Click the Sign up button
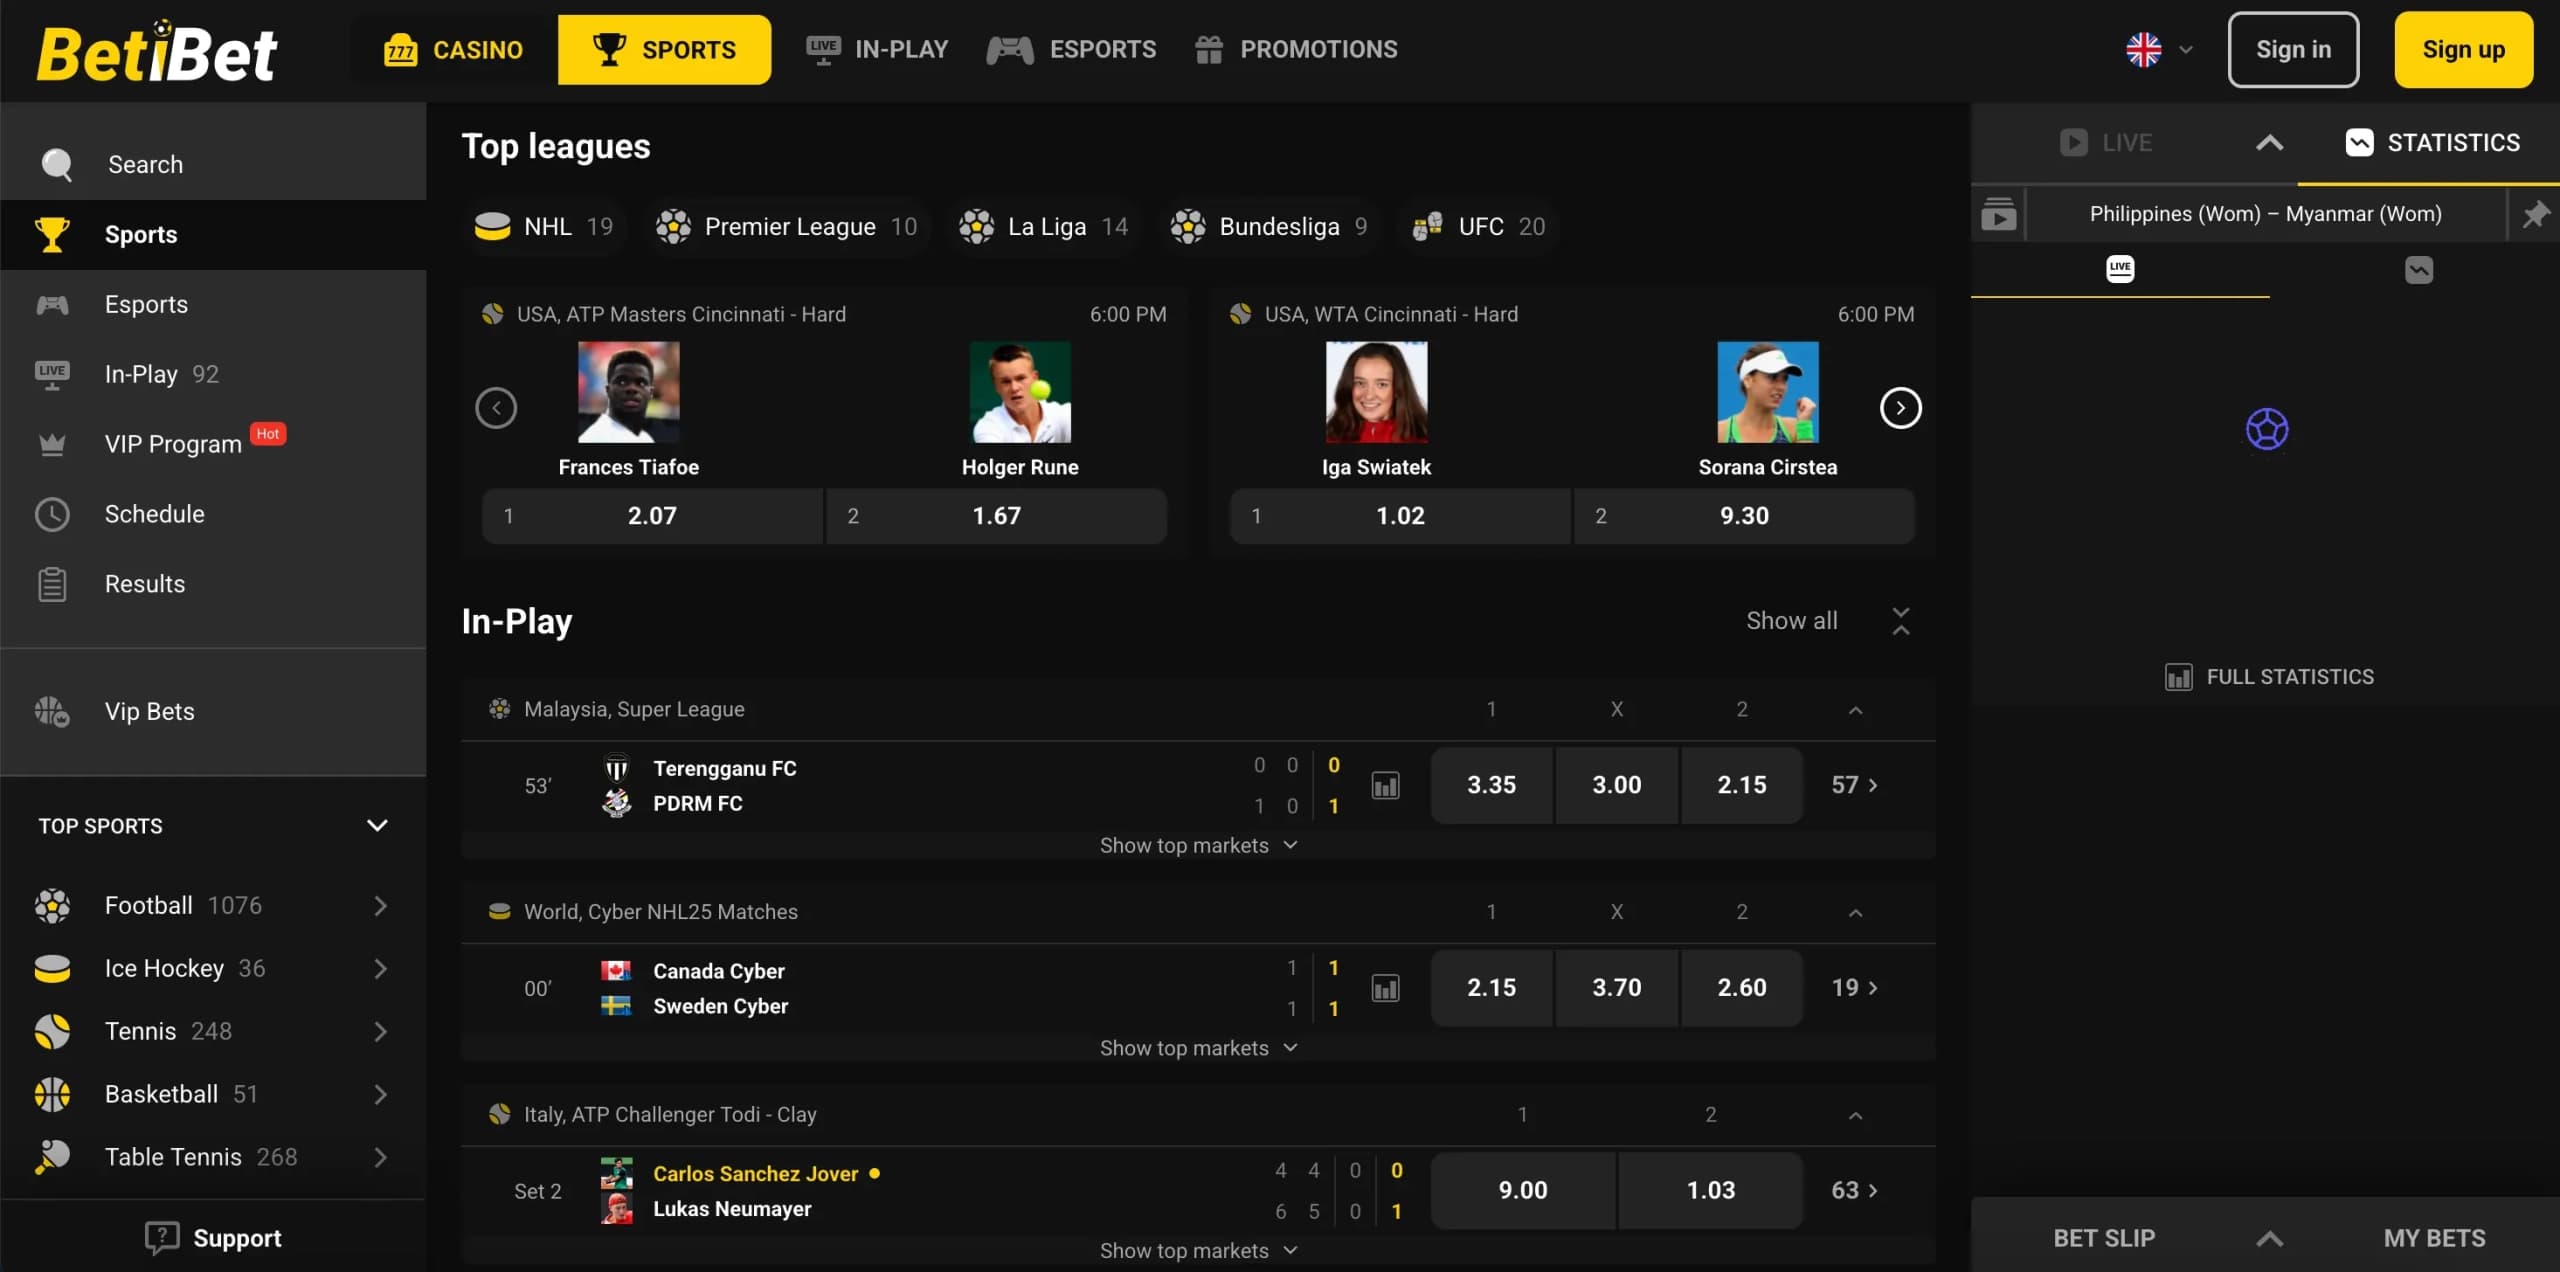This screenshot has height=1272, width=2560. pyautogui.click(x=2464, y=49)
